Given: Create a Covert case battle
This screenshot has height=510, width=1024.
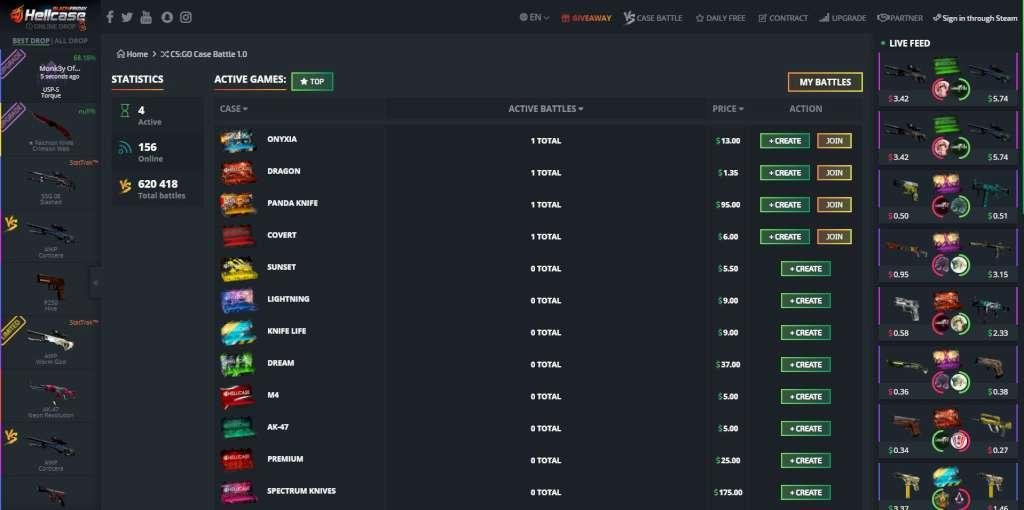Looking at the screenshot, I should click(784, 237).
